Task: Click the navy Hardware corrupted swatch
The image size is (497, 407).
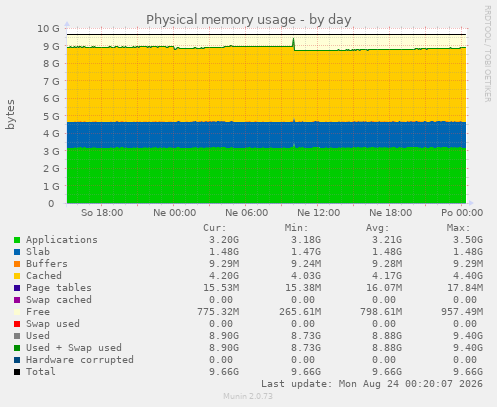Action: coord(17,360)
